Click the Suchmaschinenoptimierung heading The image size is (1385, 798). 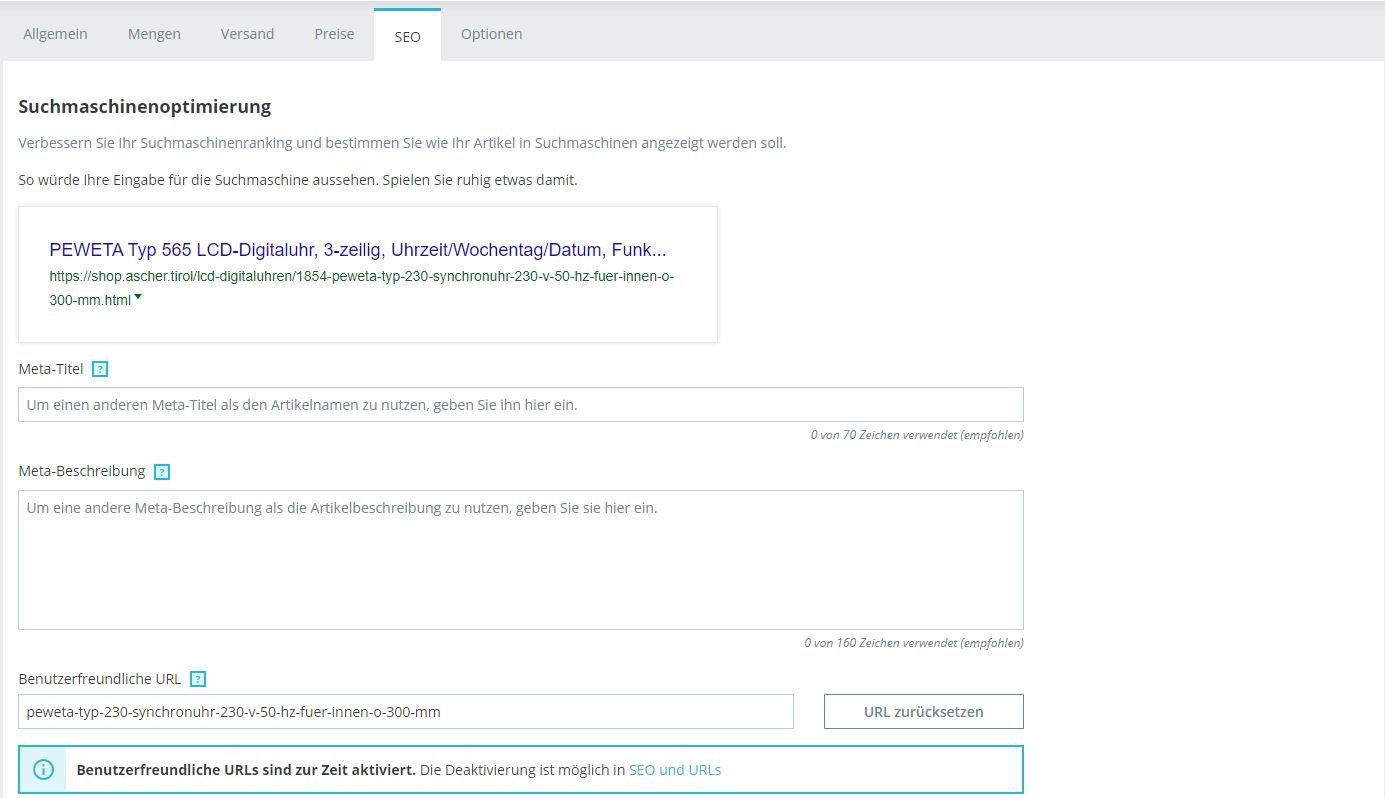pyautogui.click(x=145, y=106)
